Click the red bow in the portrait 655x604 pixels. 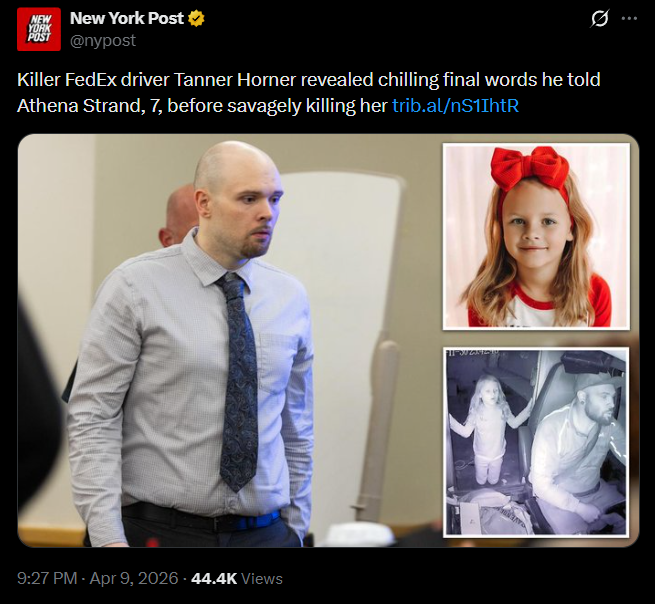[x=530, y=169]
